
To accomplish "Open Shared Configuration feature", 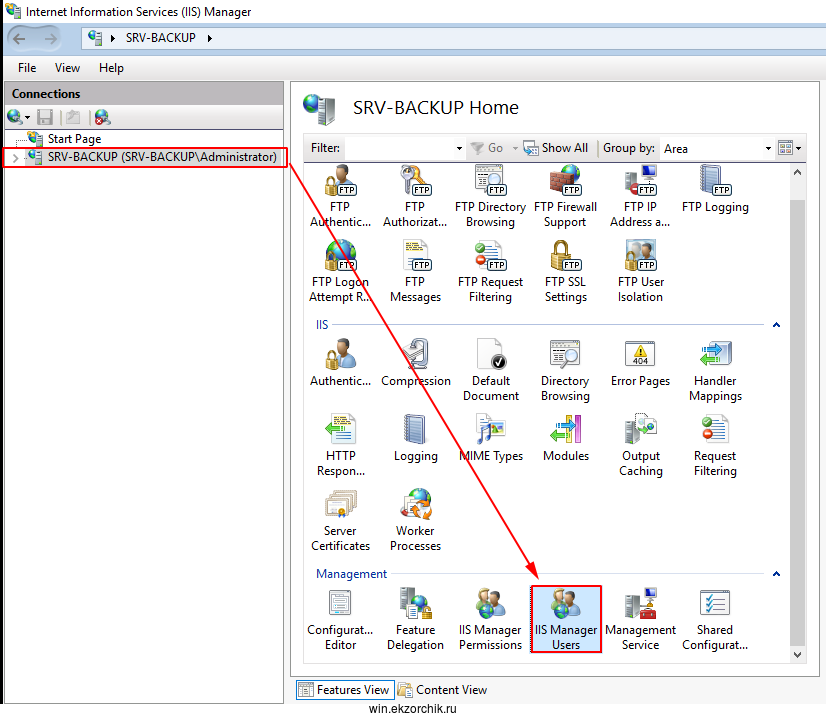I will (x=715, y=620).
